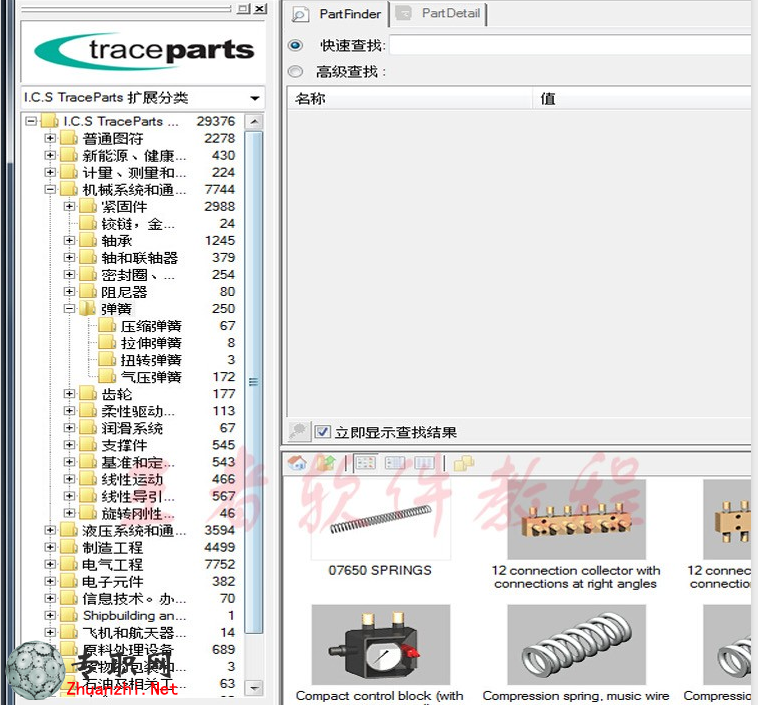This screenshot has height=705, width=758.
Task: Expand the 轴和联轴器 node
Action: [69, 257]
